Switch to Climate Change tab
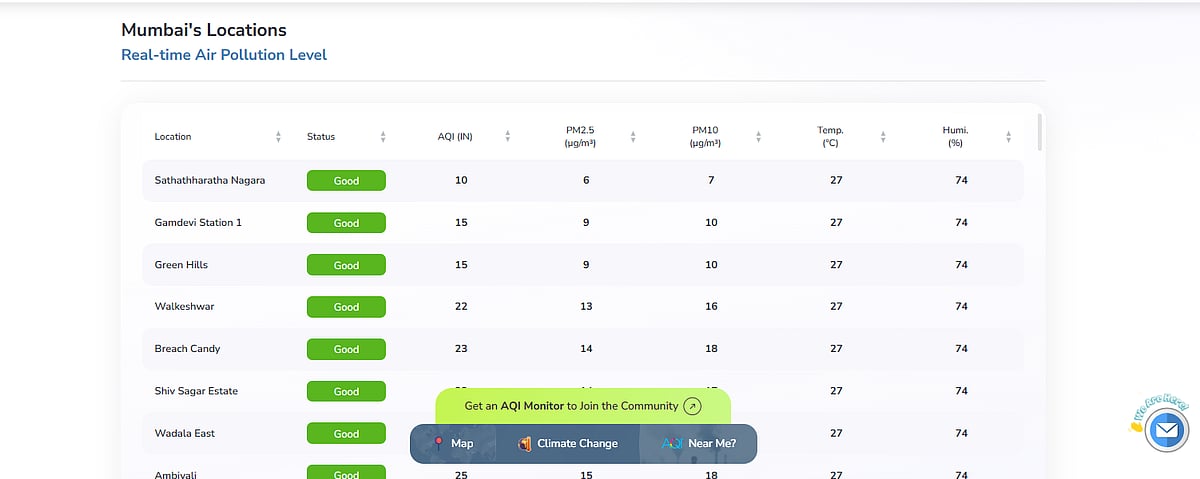This screenshot has height=479, width=1200. tap(567, 443)
